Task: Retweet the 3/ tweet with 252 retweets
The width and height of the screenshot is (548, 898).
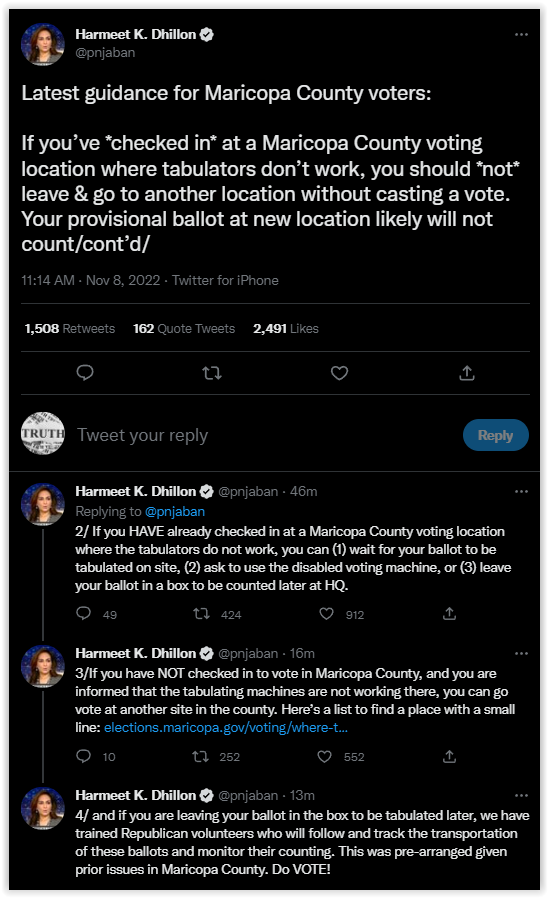Action: [x=200, y=756]
